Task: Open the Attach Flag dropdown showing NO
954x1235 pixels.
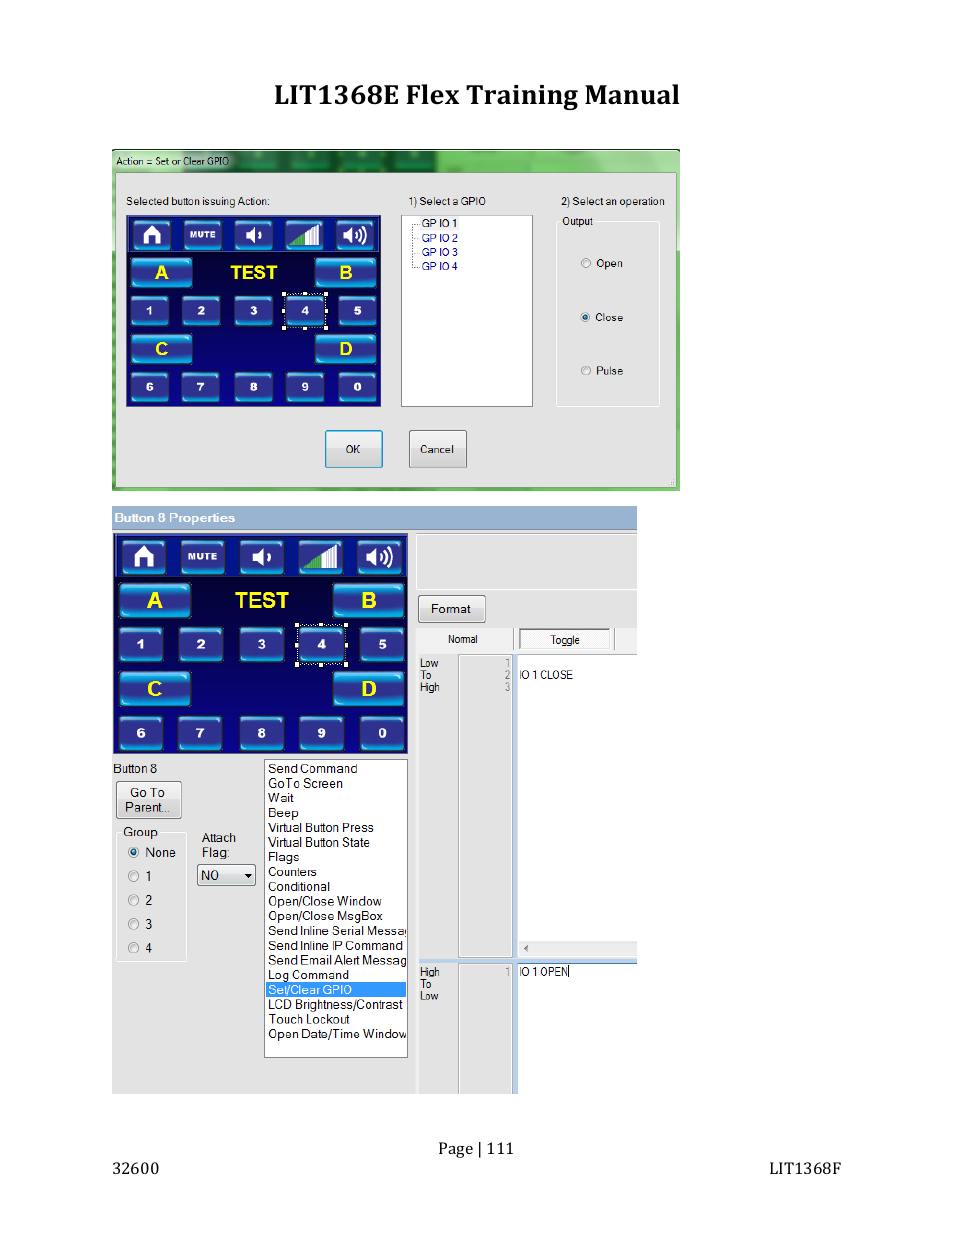Action: 225,875
